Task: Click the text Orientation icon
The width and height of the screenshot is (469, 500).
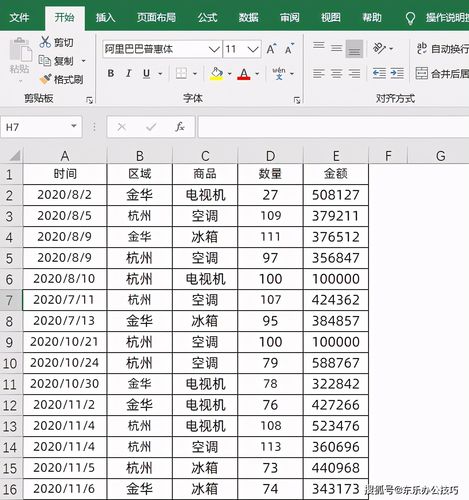Action: click(379, 49)
